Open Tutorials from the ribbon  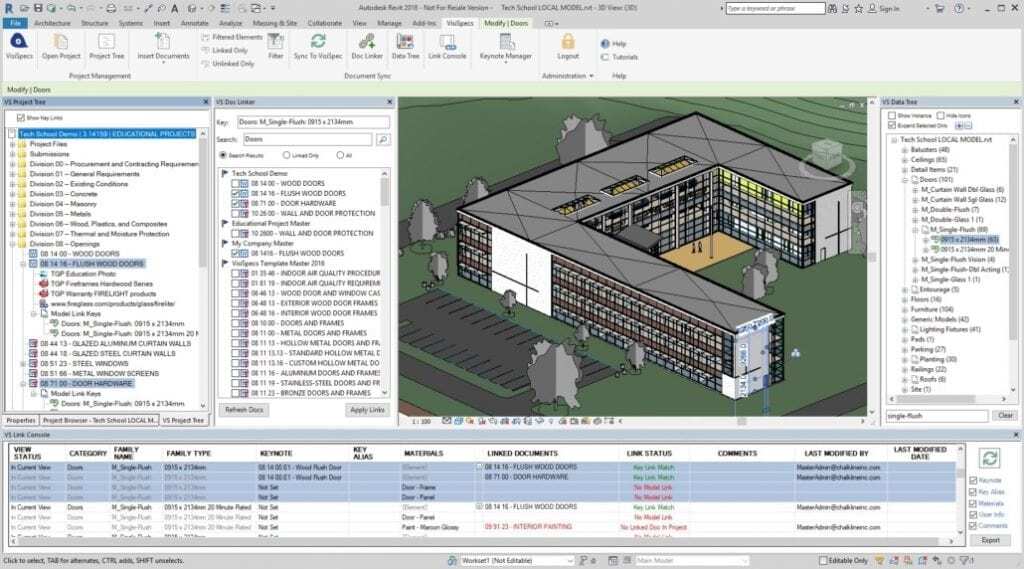pos(620,57)
